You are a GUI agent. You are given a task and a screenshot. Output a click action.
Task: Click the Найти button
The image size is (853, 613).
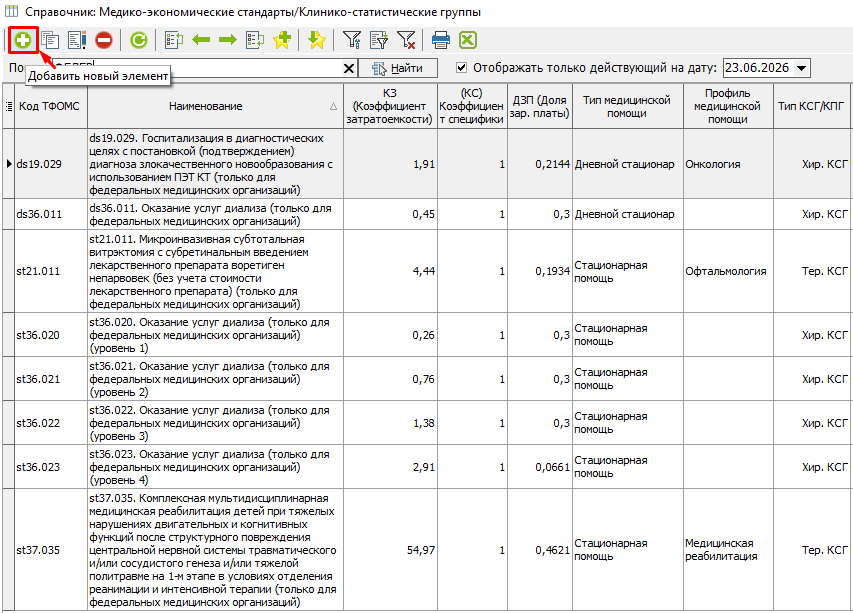398,68
